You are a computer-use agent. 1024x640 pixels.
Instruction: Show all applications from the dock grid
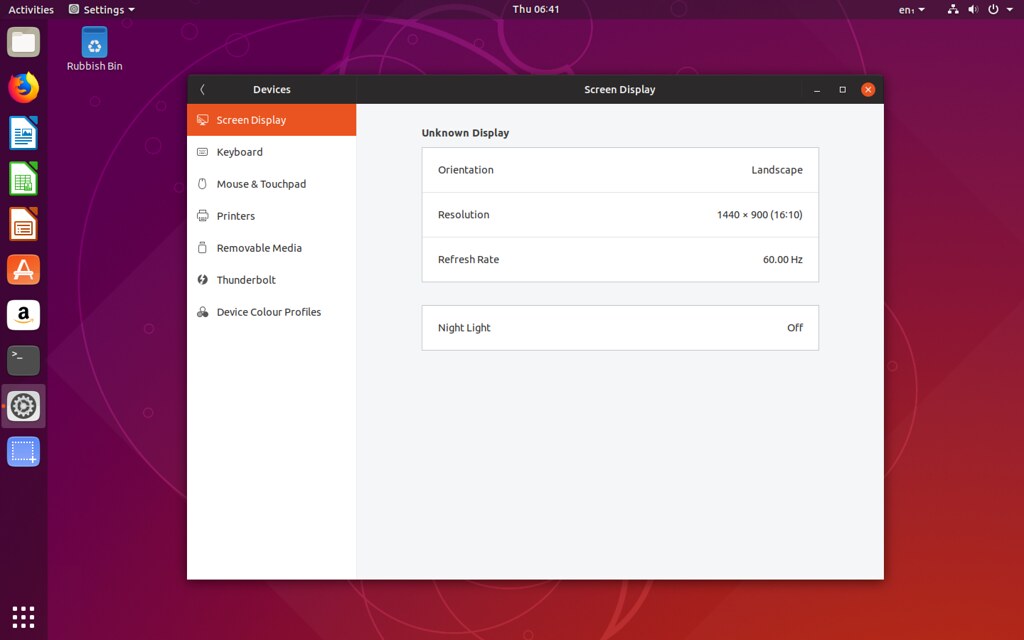click(x=23, y=616)
